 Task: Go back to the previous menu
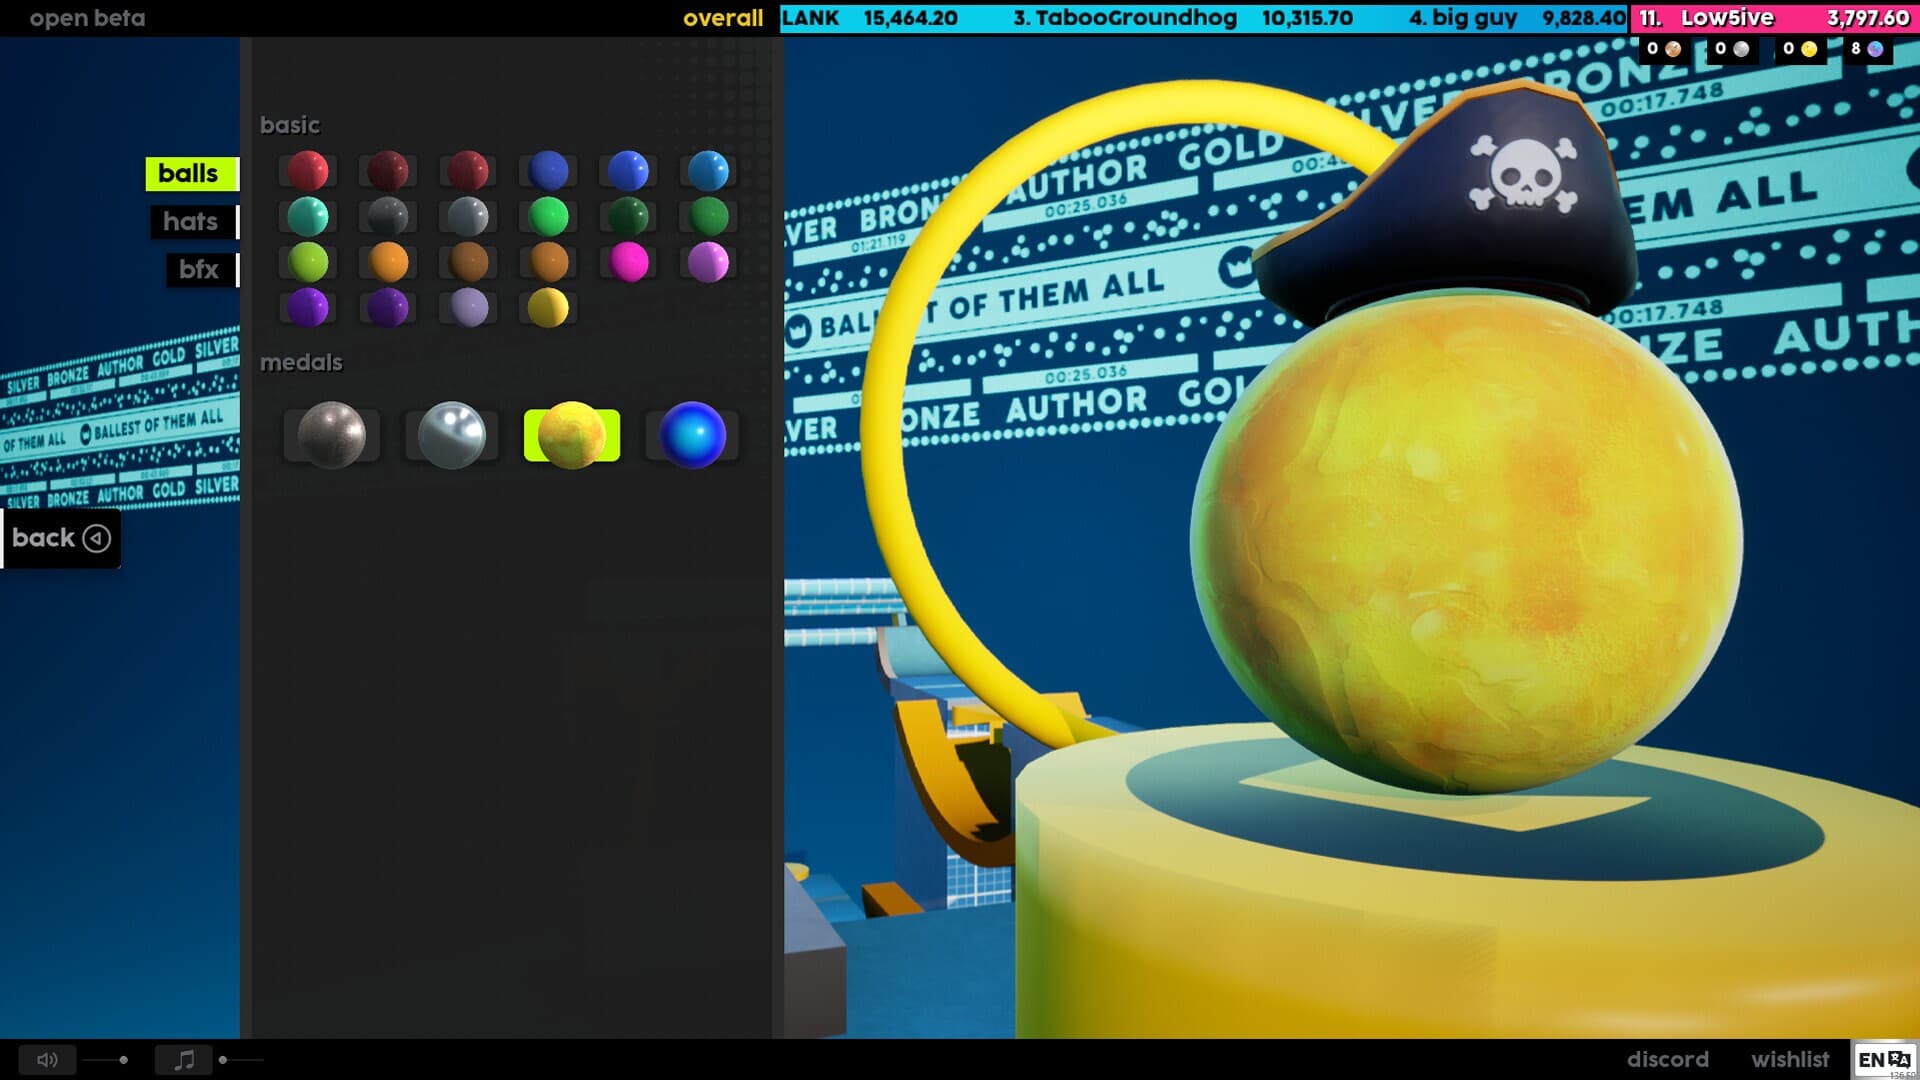(x=60, y=538)
